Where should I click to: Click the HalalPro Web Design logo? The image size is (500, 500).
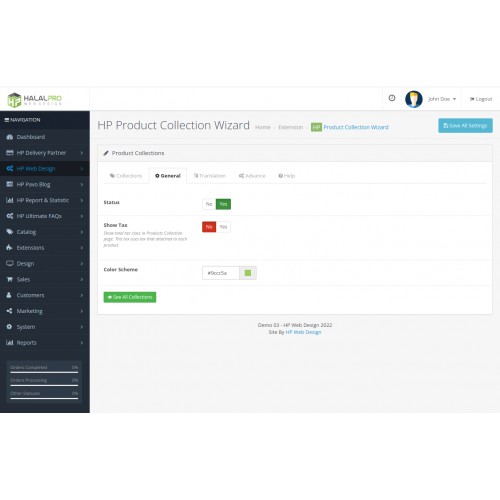point(35,100)
